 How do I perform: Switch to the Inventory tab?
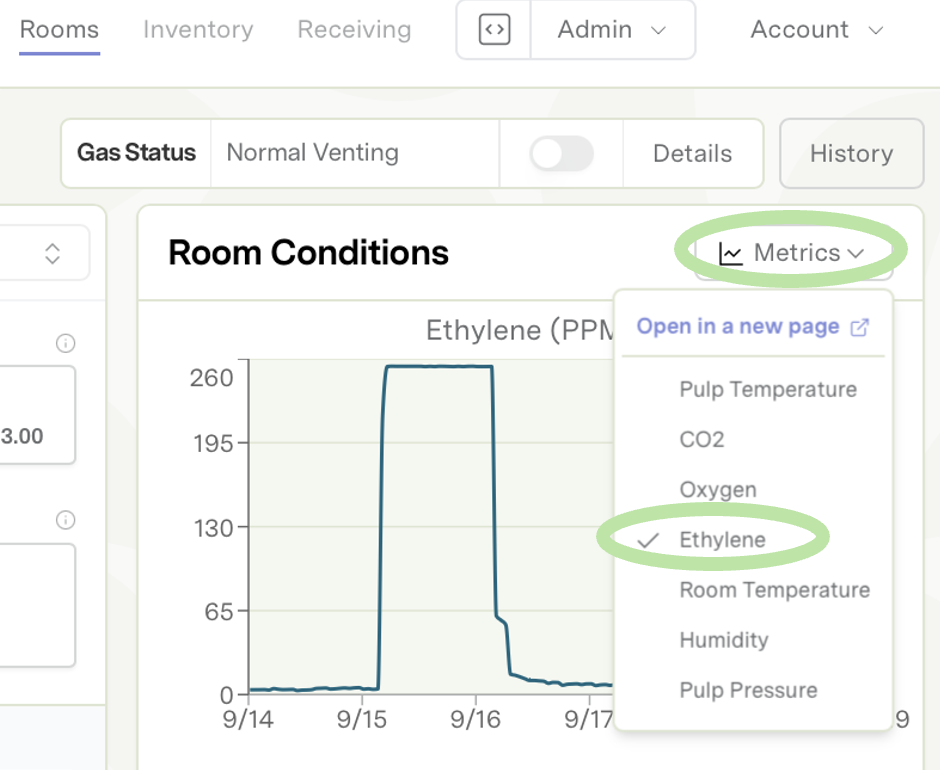[198, 30]
